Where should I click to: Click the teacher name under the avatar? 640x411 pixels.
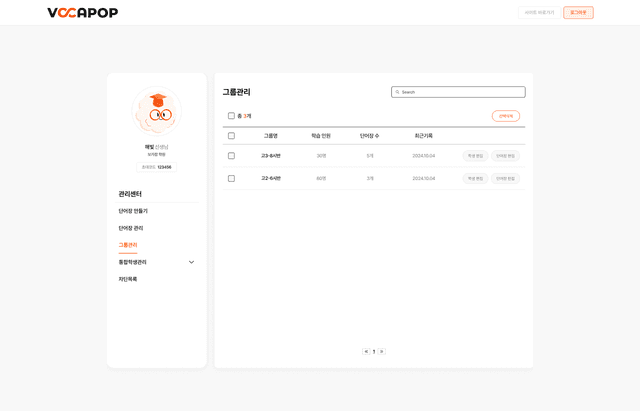click(x=156, y=147)
